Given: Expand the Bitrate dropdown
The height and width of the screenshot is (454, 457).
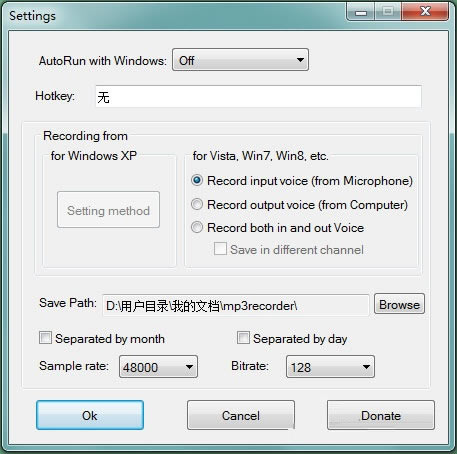Looking at the screenshot, I should click(330, 367).
